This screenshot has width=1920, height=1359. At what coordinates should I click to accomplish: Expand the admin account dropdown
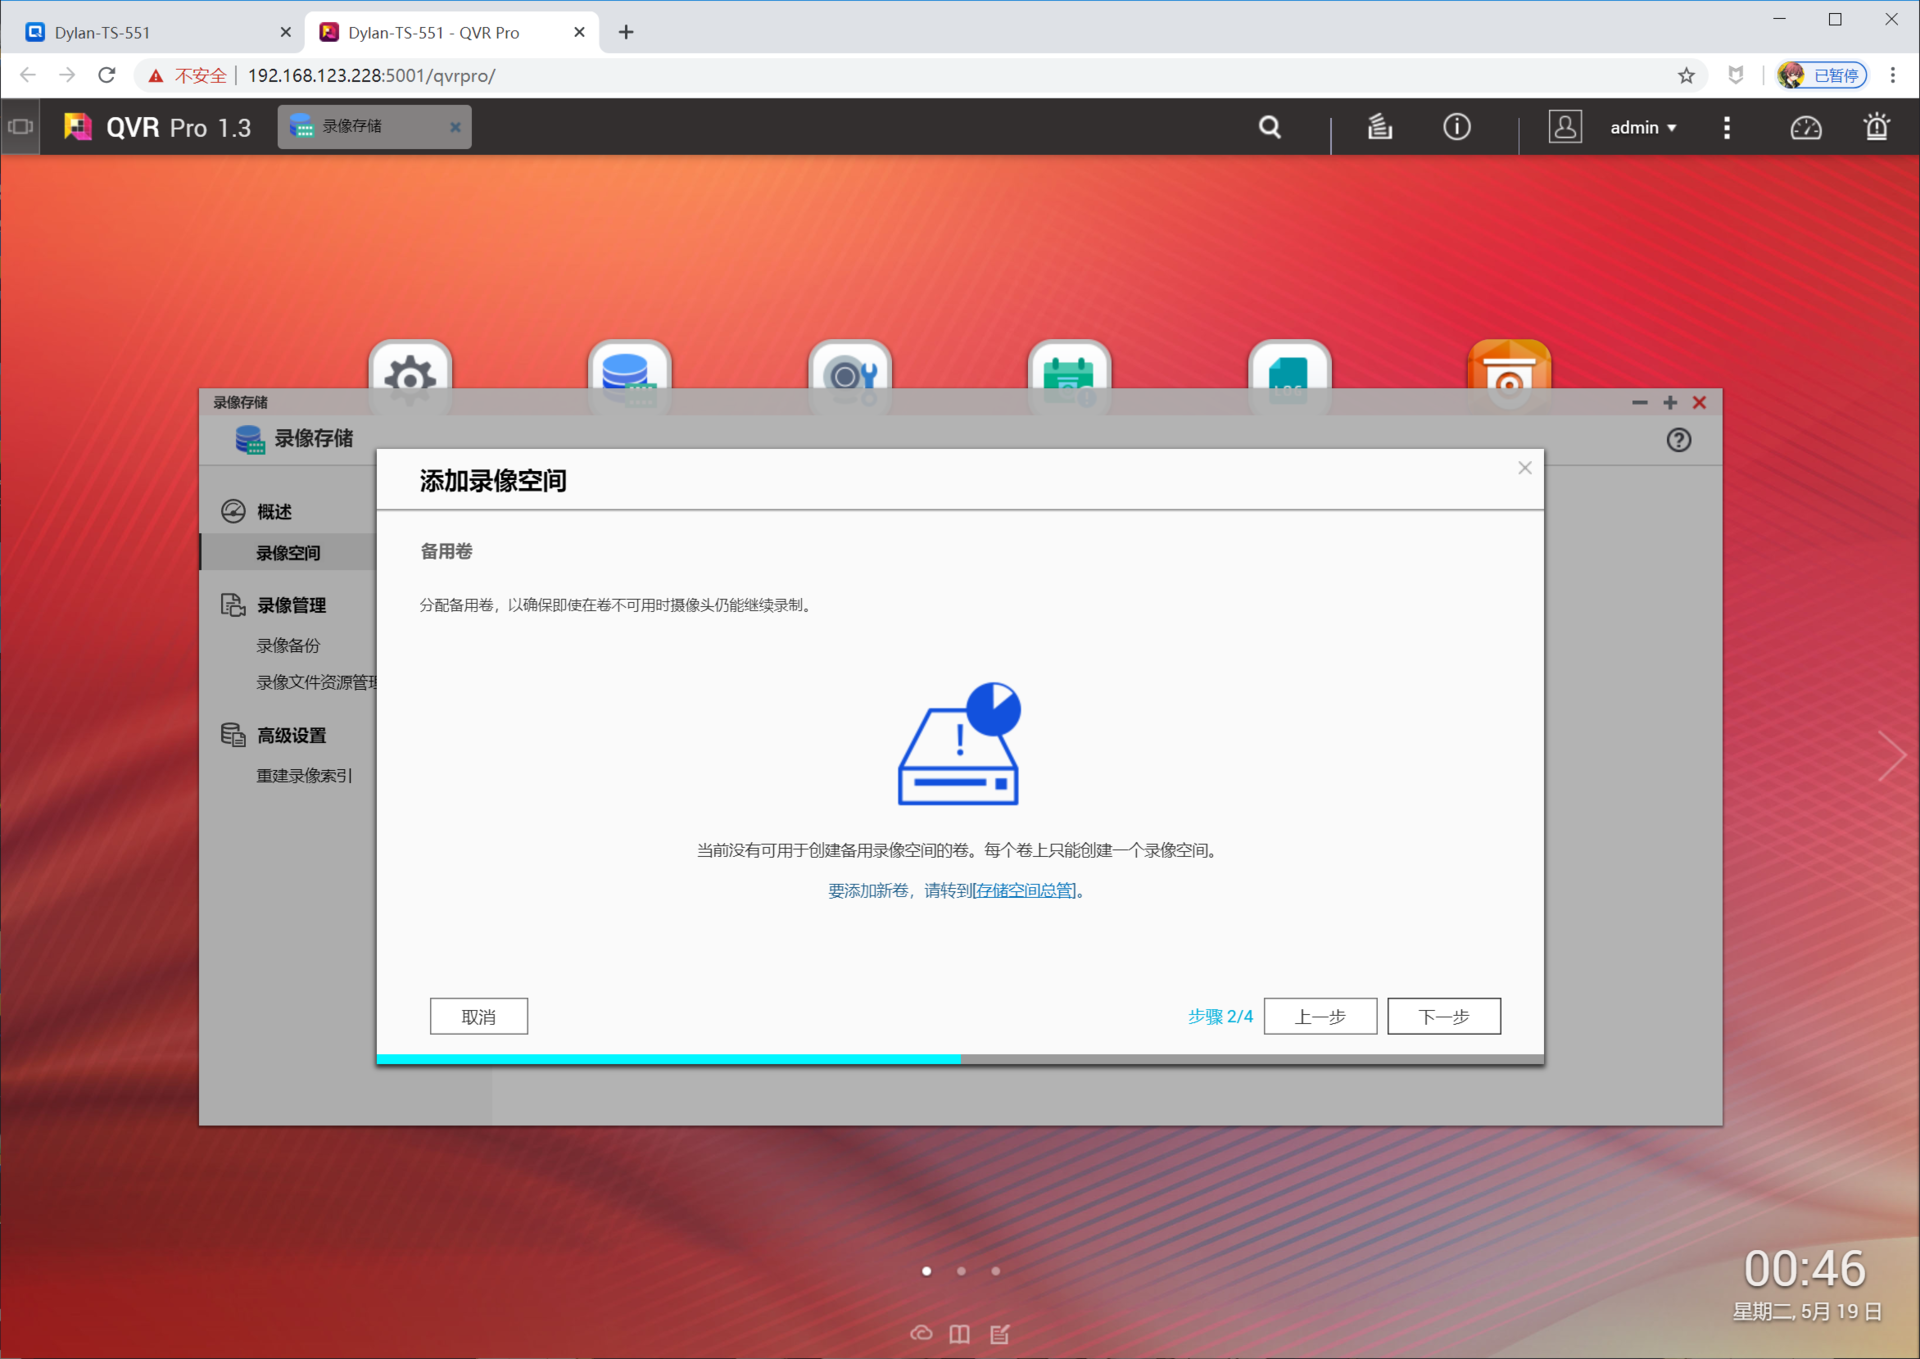1643,127
